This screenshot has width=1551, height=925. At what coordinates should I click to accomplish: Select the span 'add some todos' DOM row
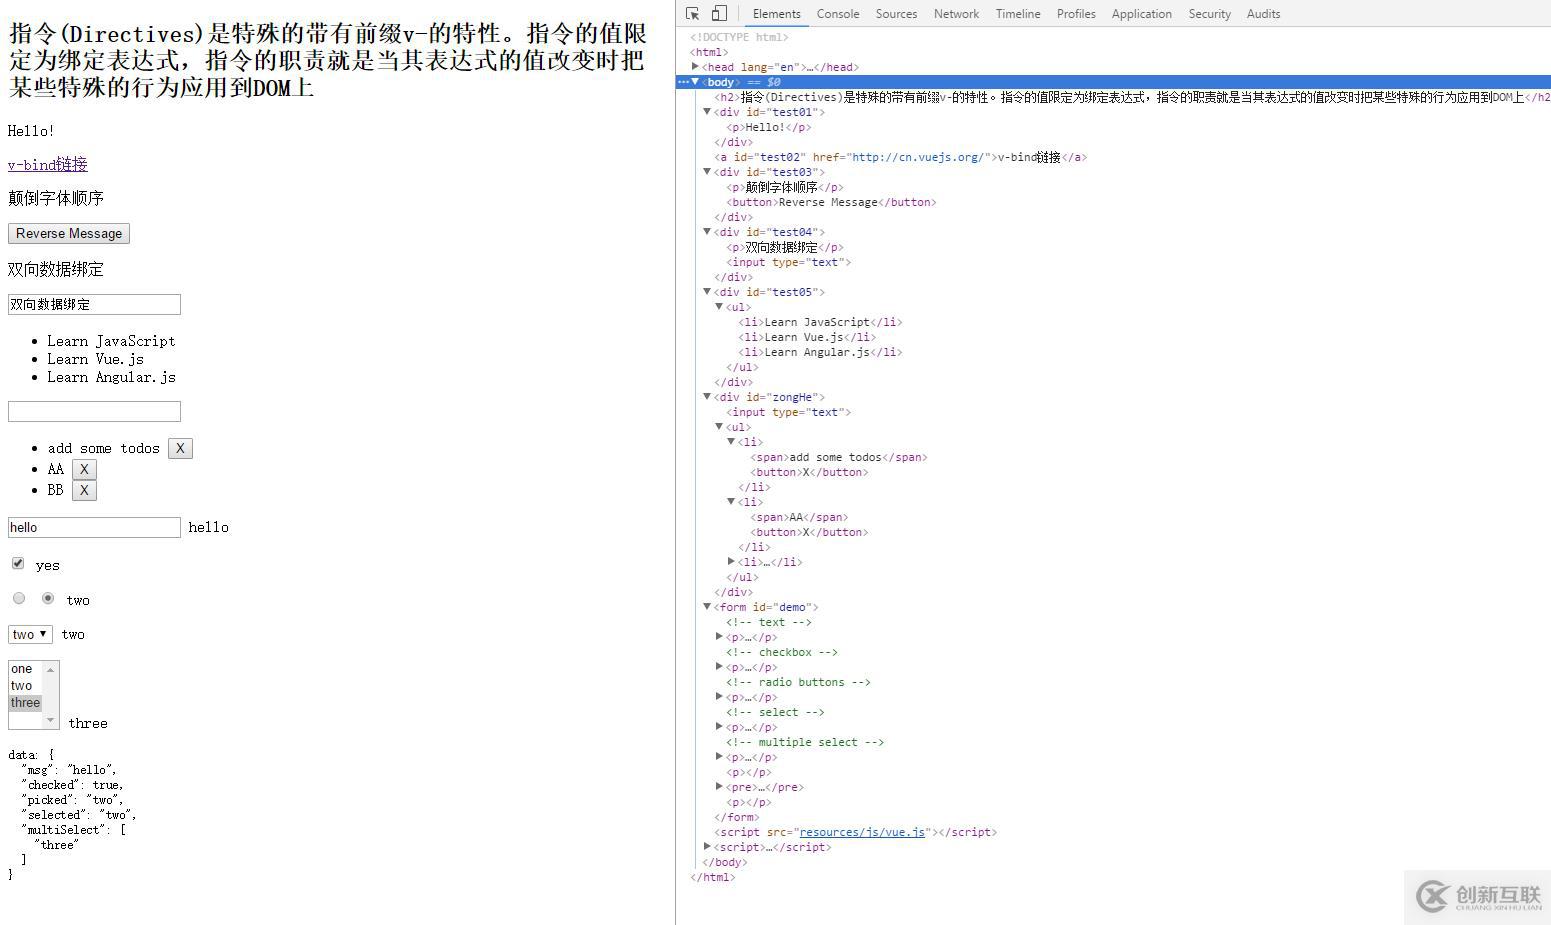[x=1114, y=457]
